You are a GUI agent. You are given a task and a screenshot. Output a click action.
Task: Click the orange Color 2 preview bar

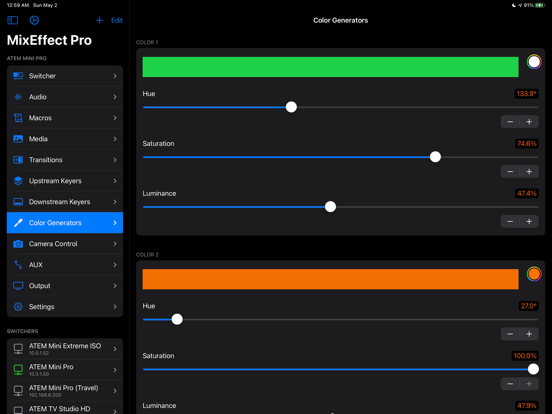click(330, 279)
